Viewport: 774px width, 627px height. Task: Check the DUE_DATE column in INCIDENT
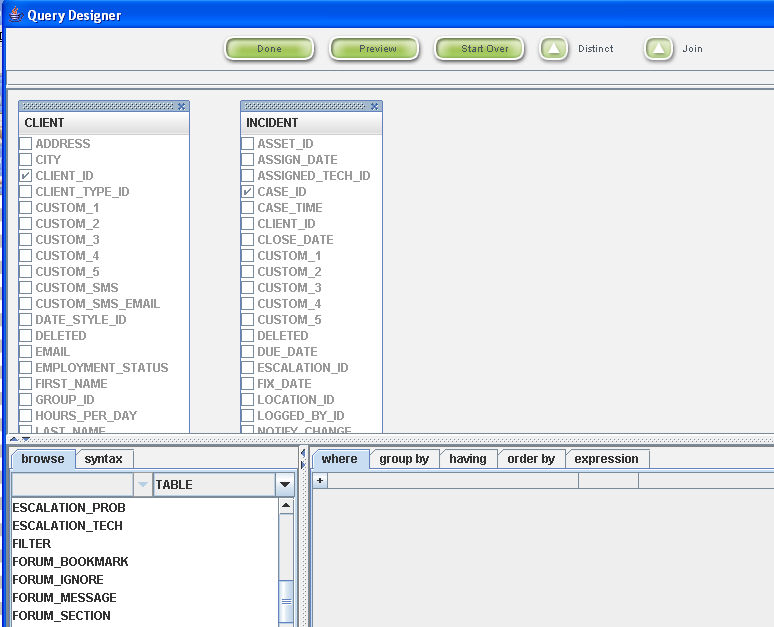pos(248,352)
